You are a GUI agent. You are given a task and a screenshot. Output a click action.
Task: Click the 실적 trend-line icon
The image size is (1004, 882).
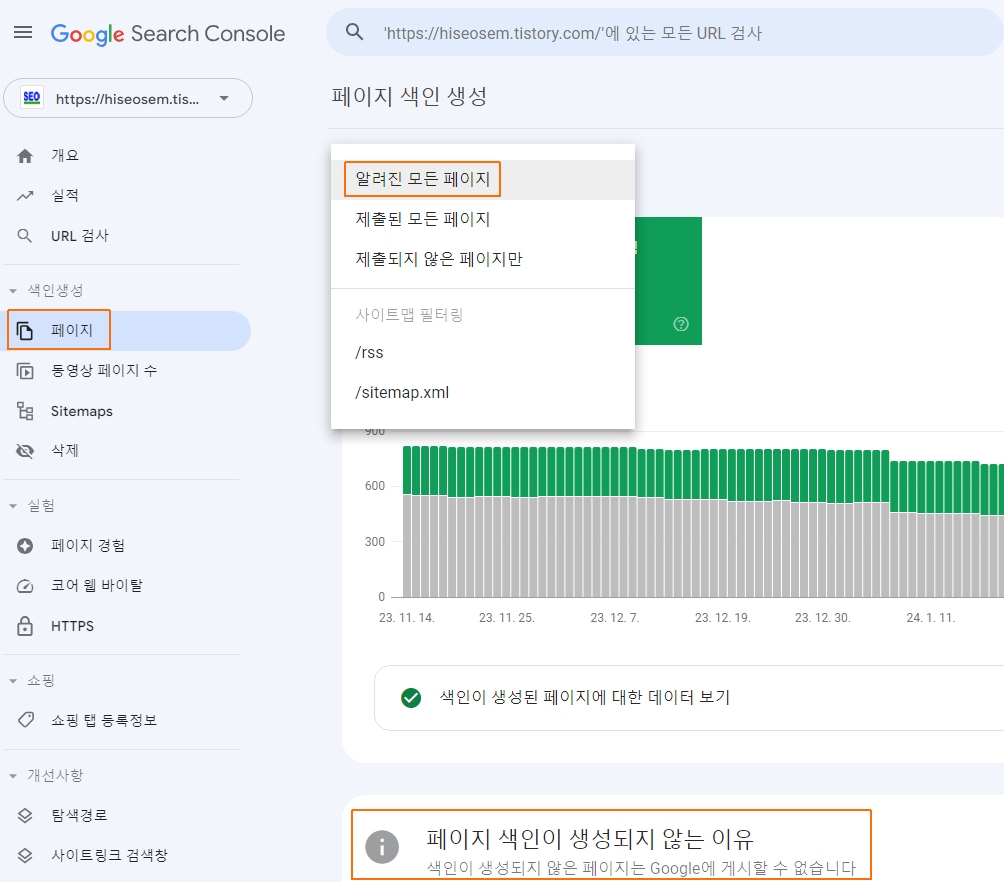(x=26, y=196)
